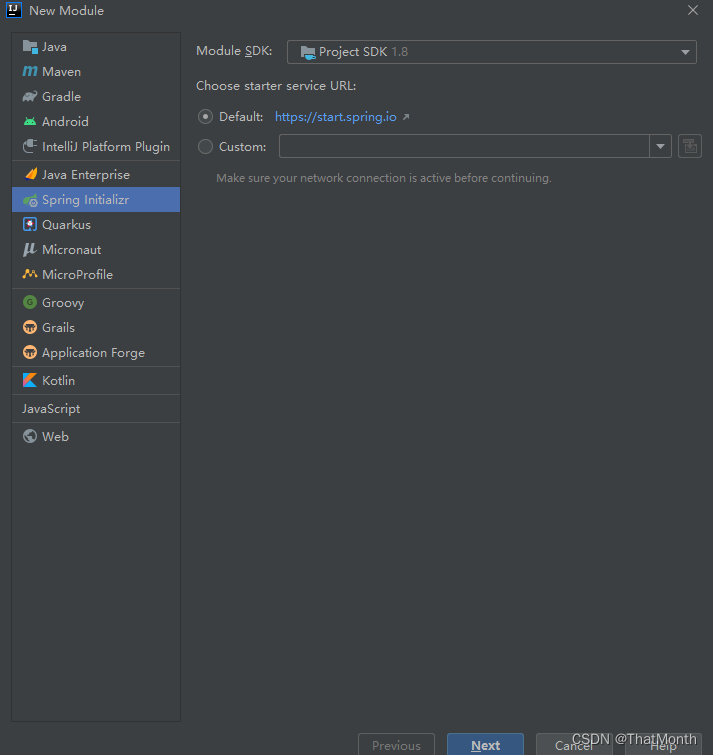The width and height of the screenshot is (713, 755).
Task: Select JavaScript in the list
Action: pyautogui.click(x=96, y=408)
